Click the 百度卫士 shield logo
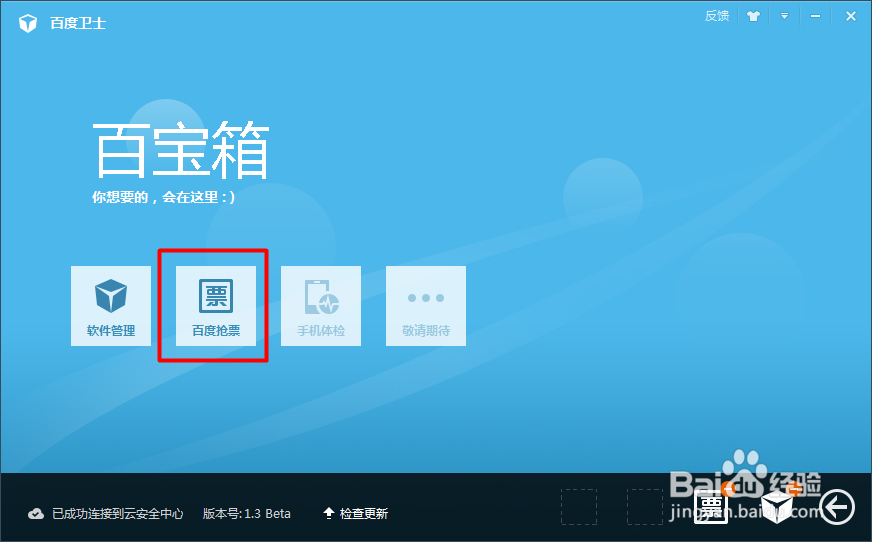 coord(28,23)
